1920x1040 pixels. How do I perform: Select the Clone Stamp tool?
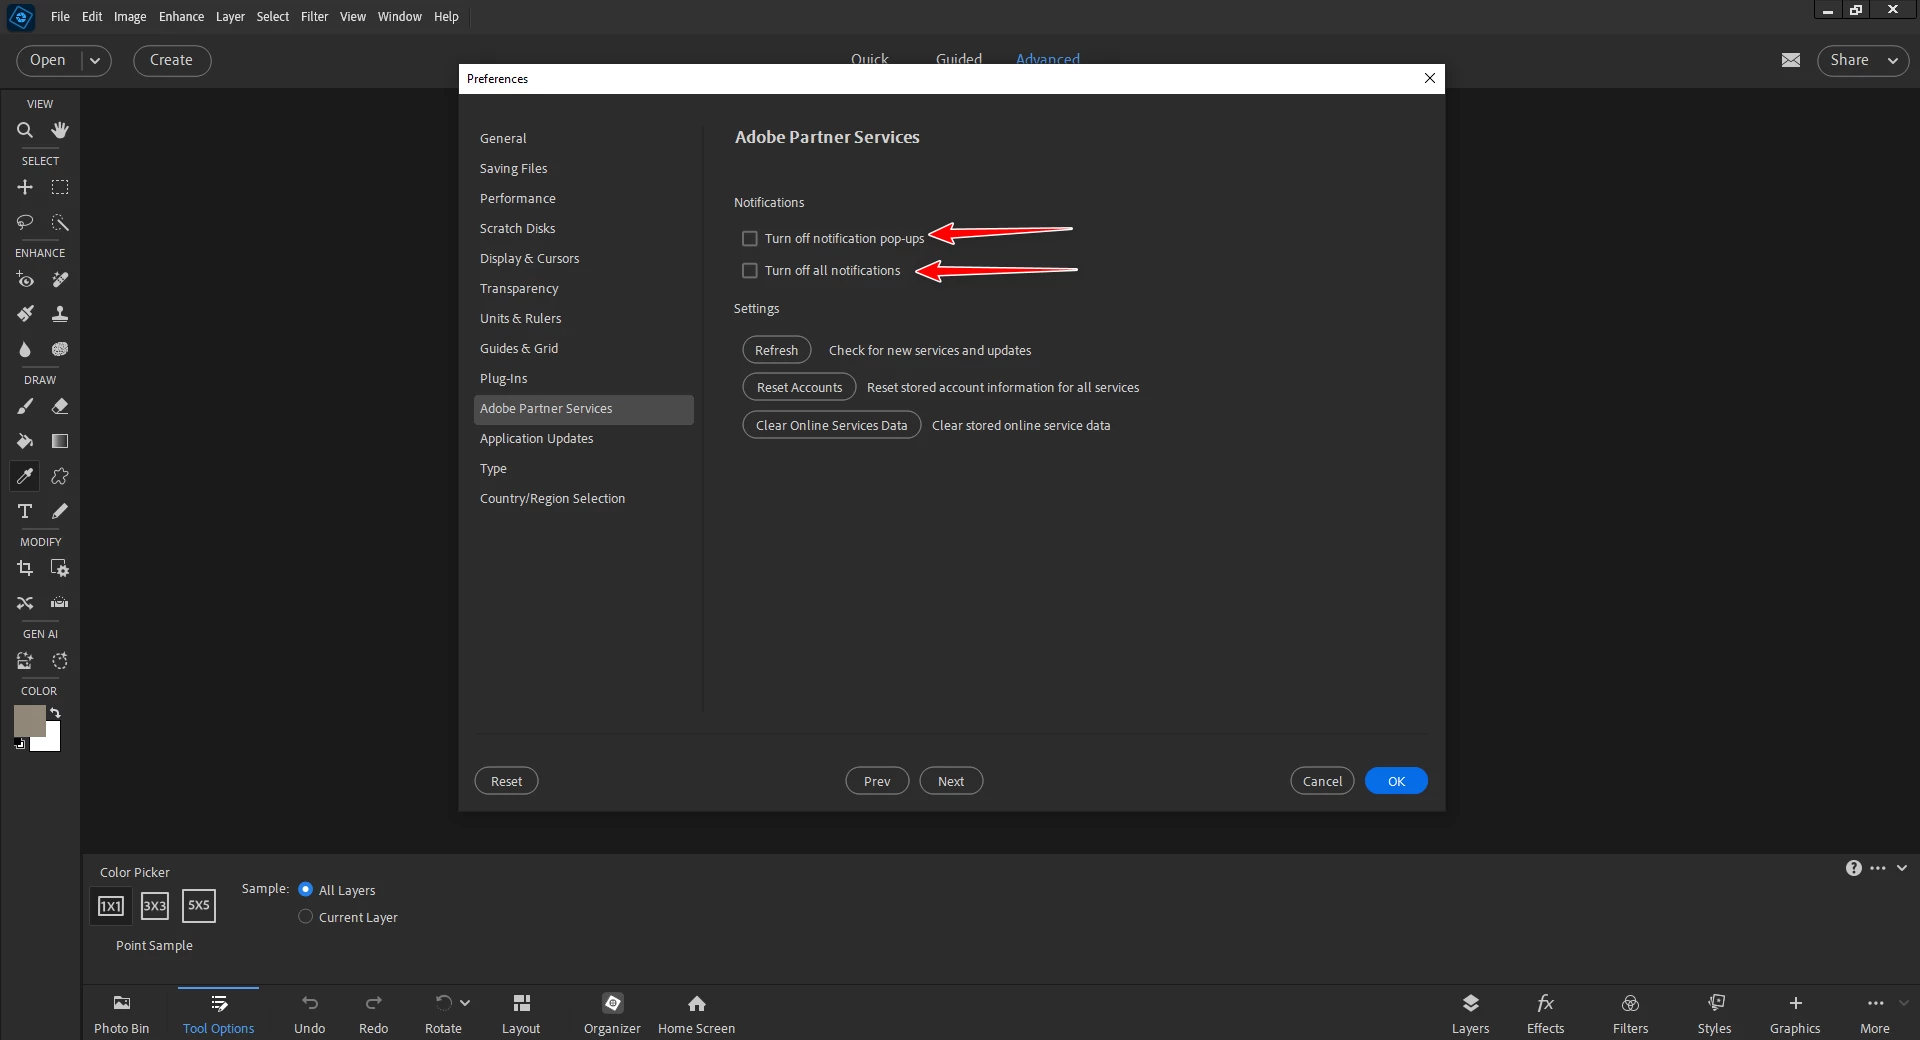point(60,314)
